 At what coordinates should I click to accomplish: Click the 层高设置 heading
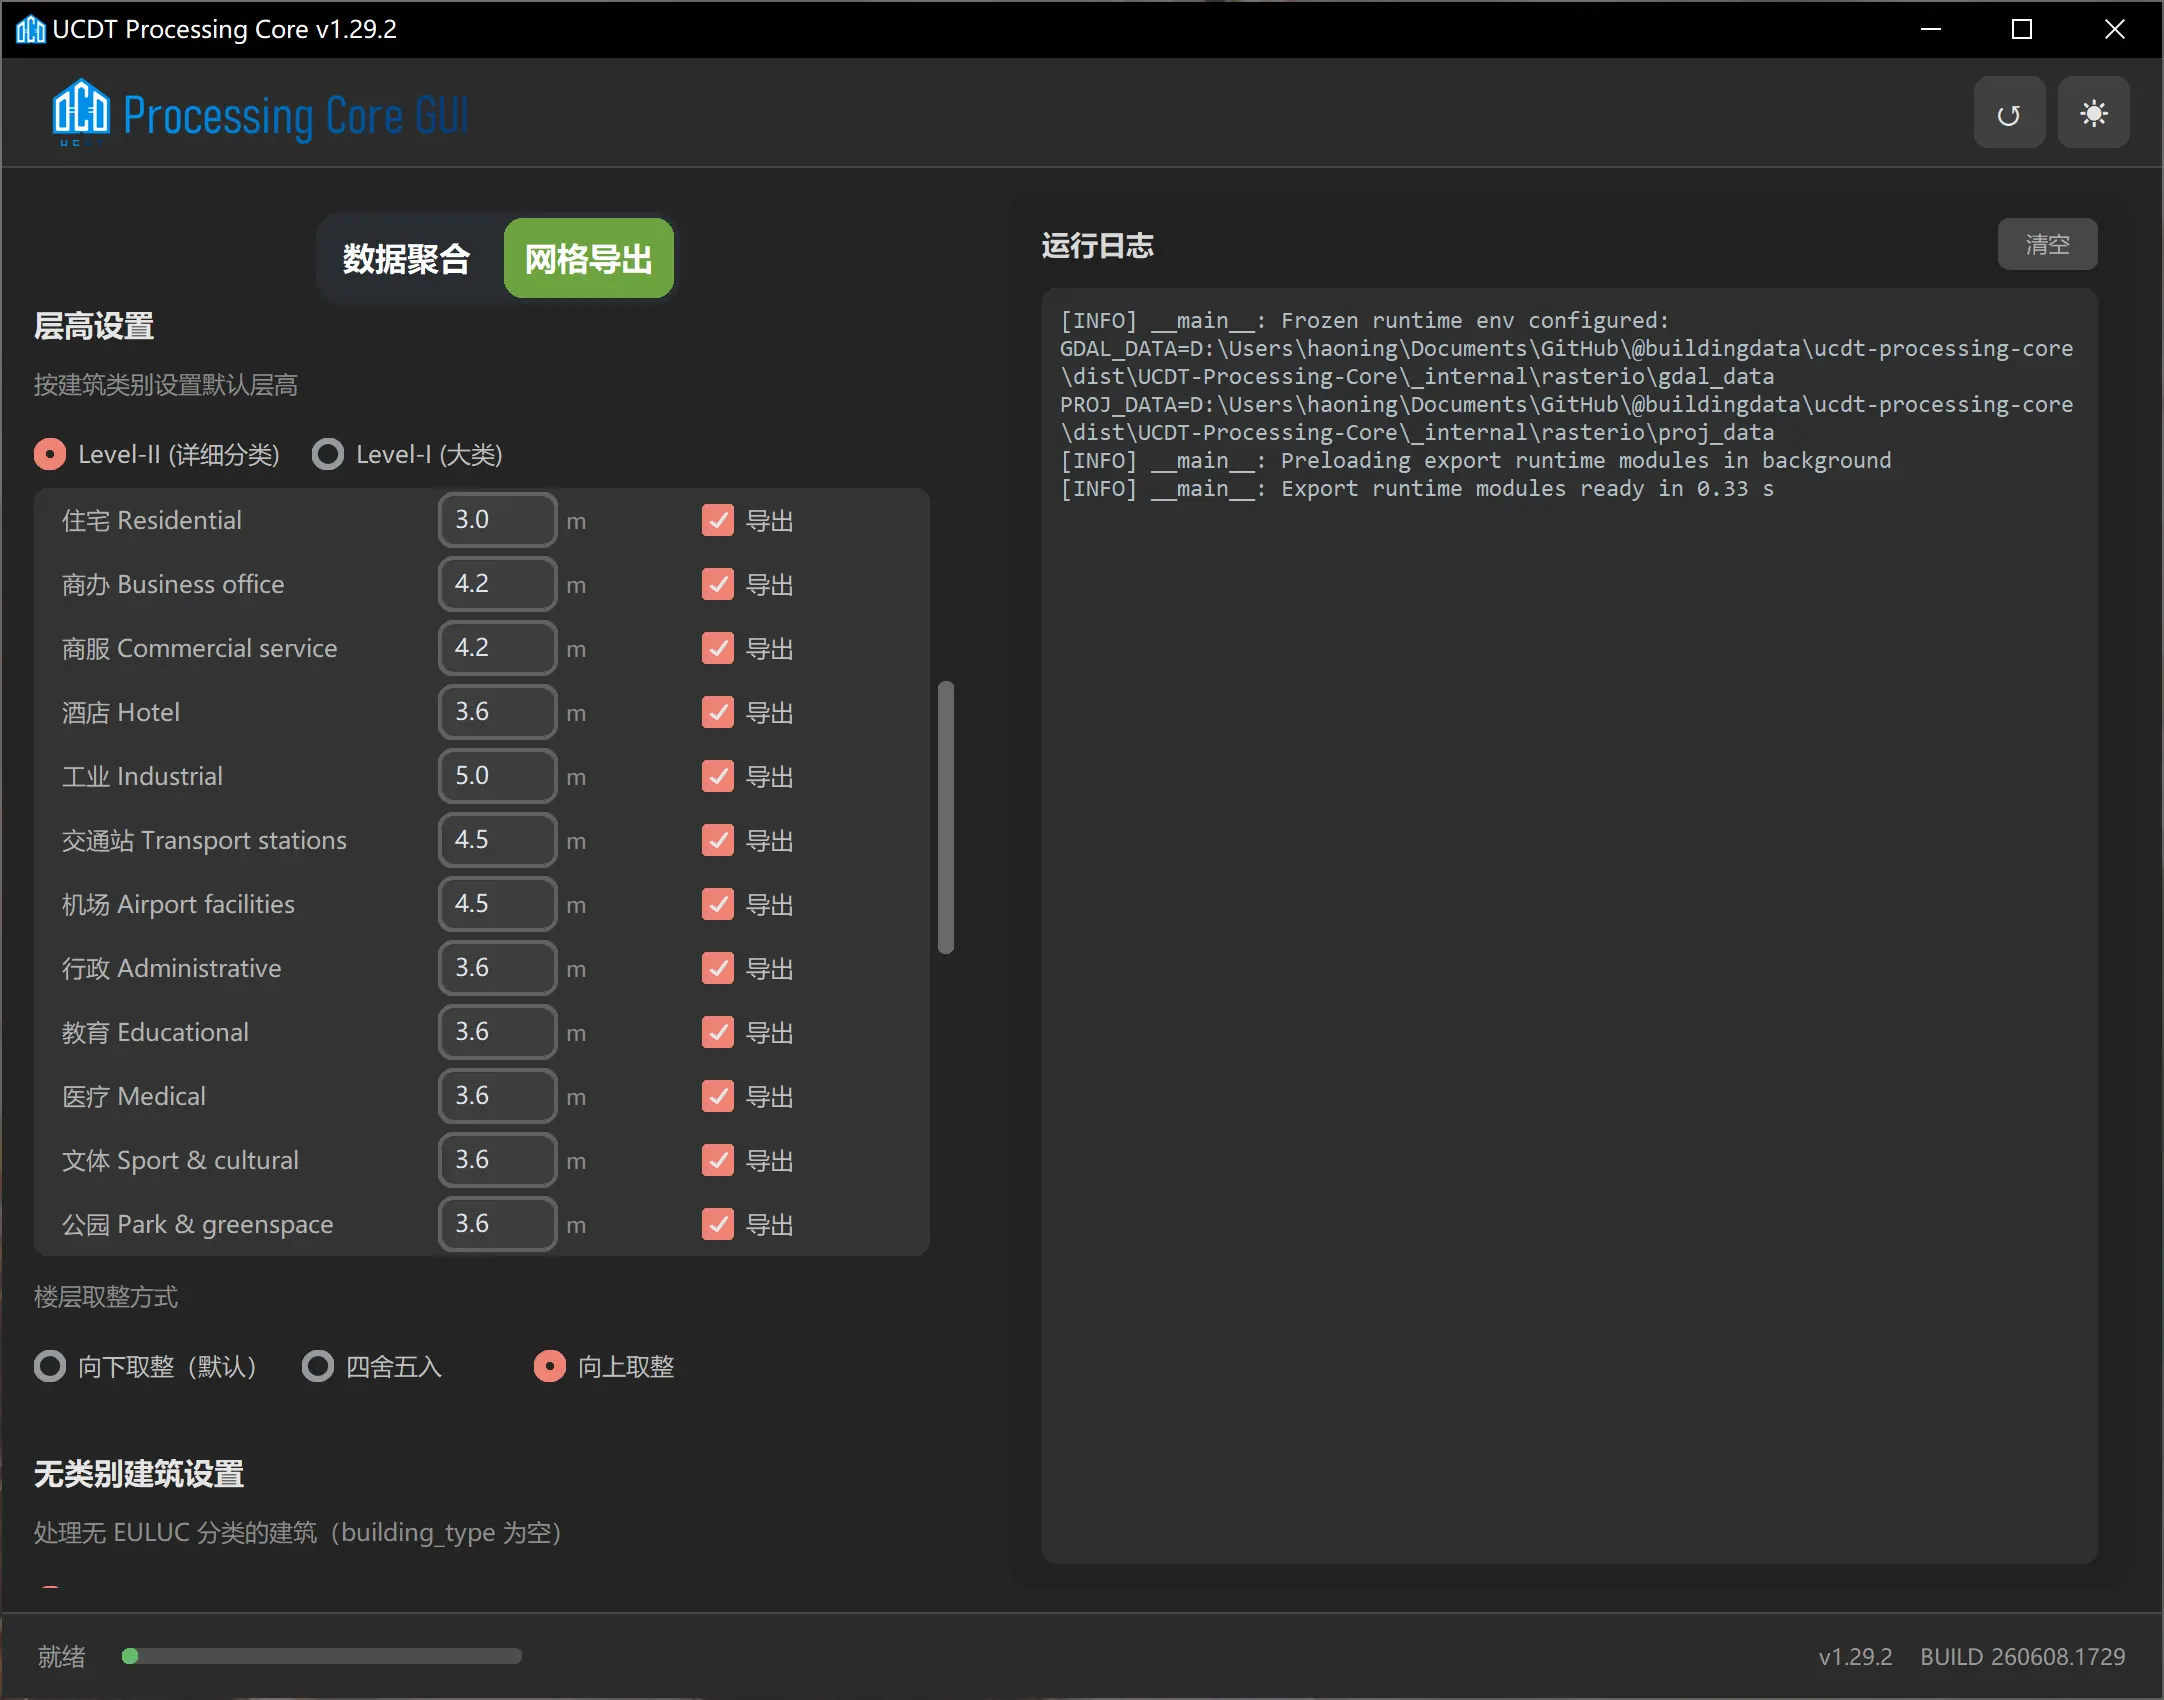[x=94, y=327]
